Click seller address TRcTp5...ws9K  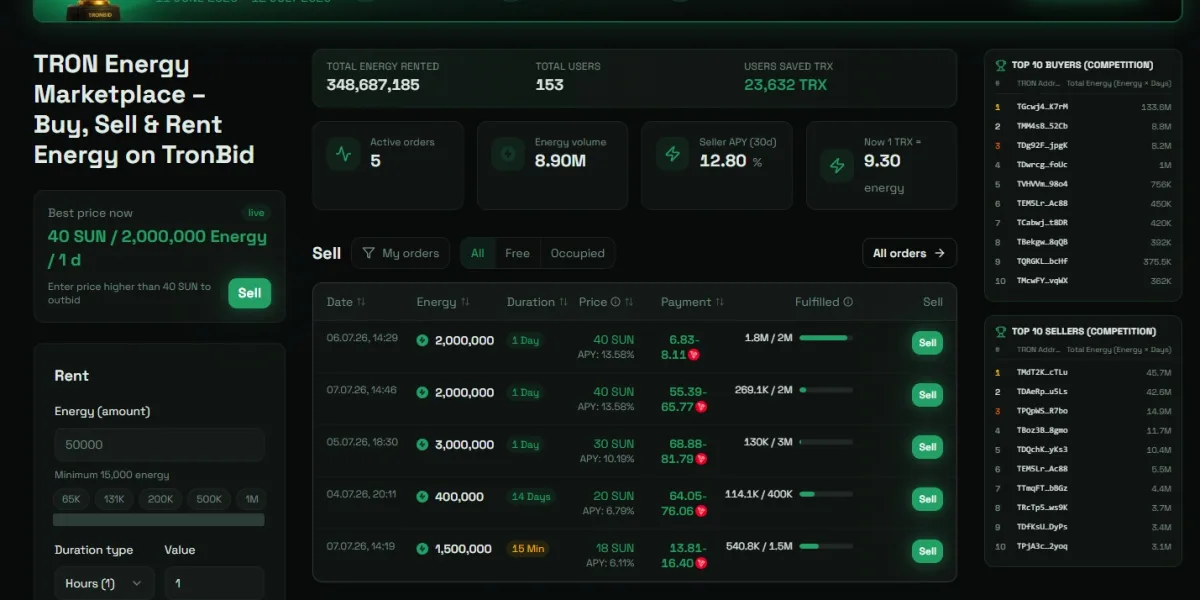click(x=1042, y=508)
